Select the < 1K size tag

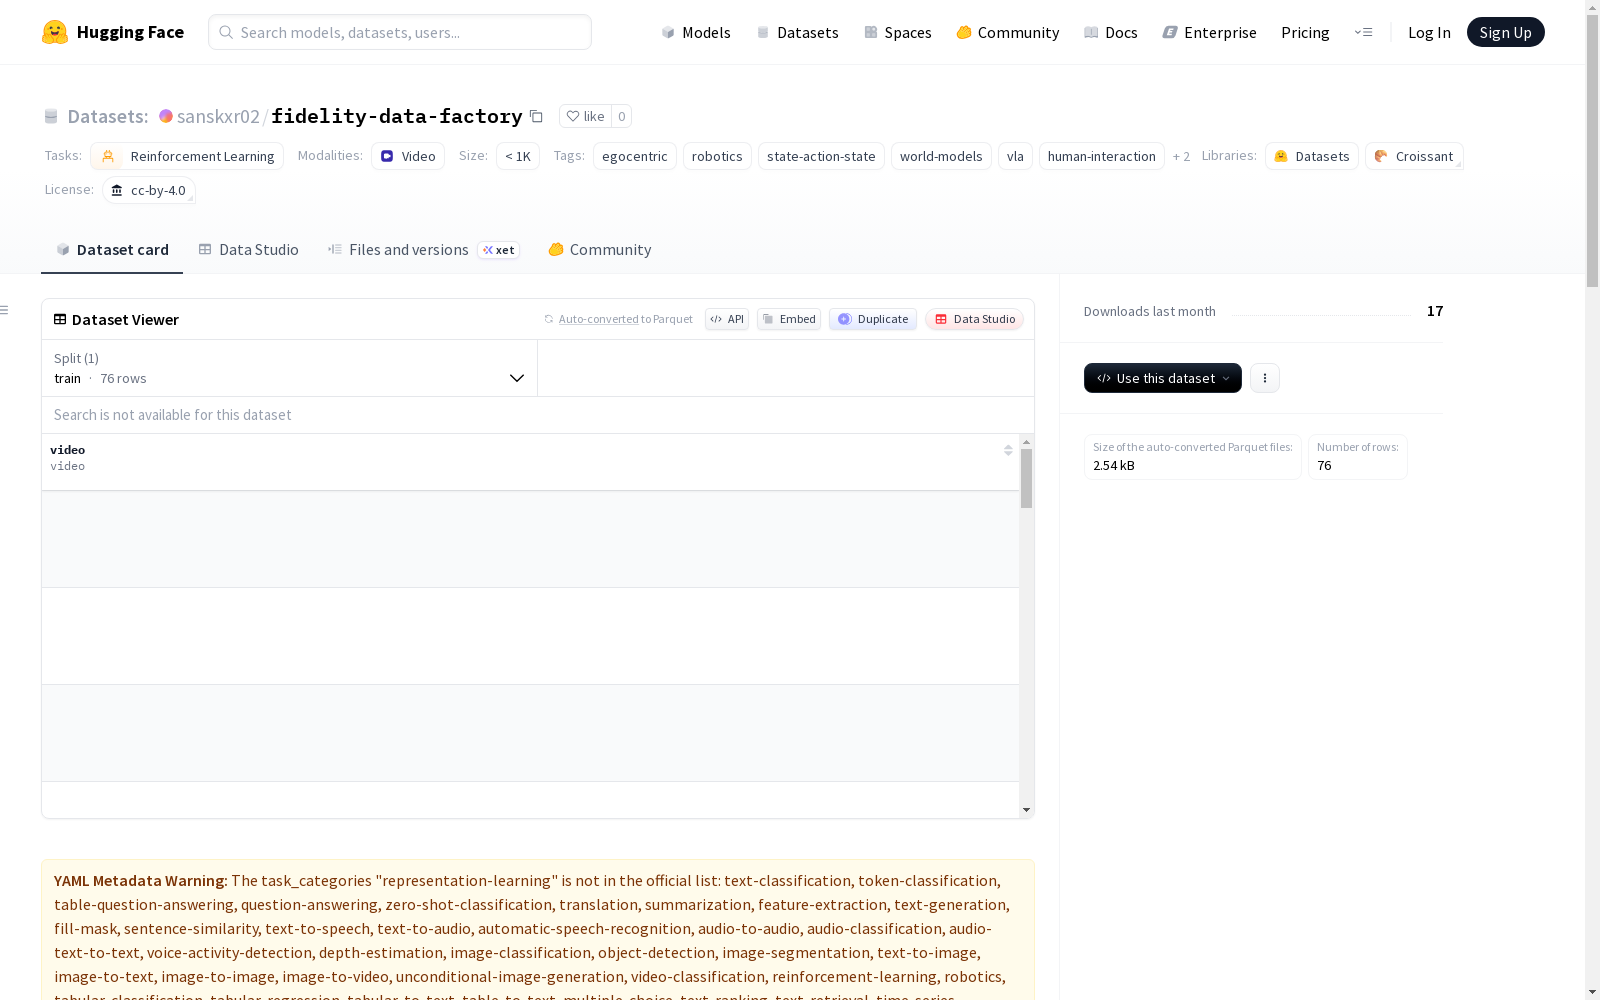[x=518, y=156]
